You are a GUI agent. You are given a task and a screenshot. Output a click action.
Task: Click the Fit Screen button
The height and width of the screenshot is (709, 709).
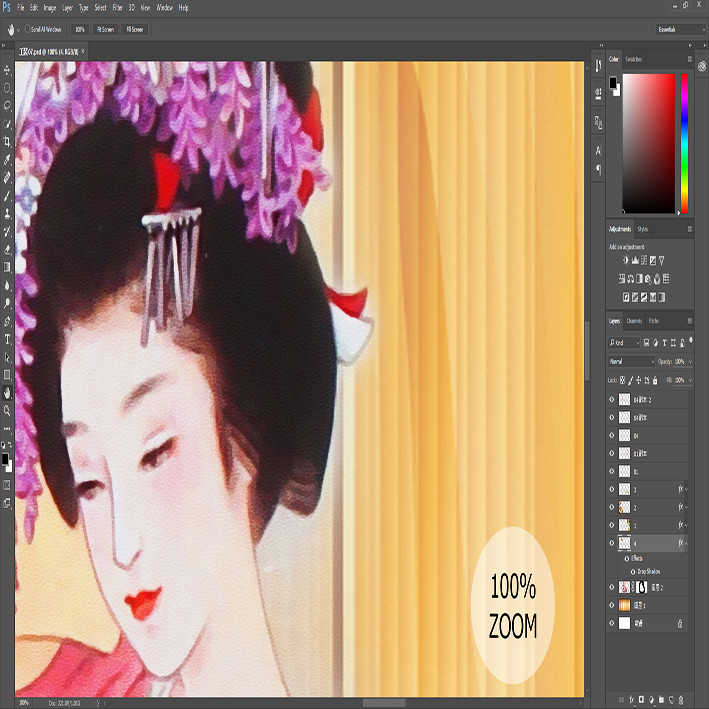coord(105,29)
